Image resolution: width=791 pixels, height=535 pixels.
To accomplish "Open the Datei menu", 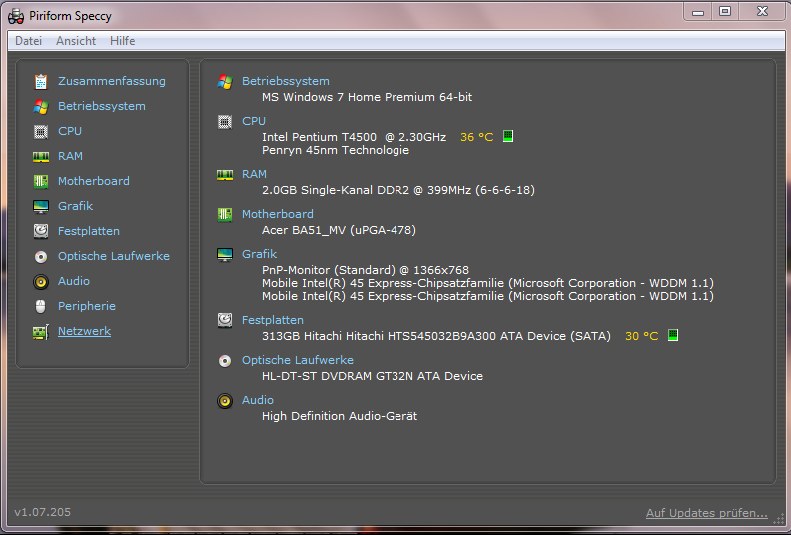I will 28,41.
